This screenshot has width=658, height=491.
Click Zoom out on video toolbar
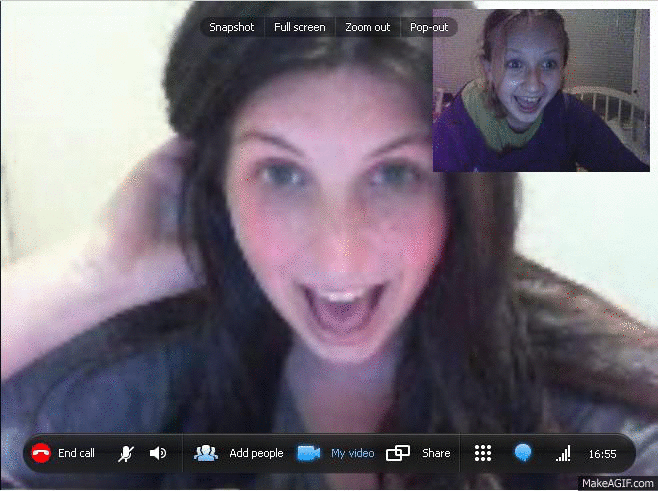pos(367,27)
